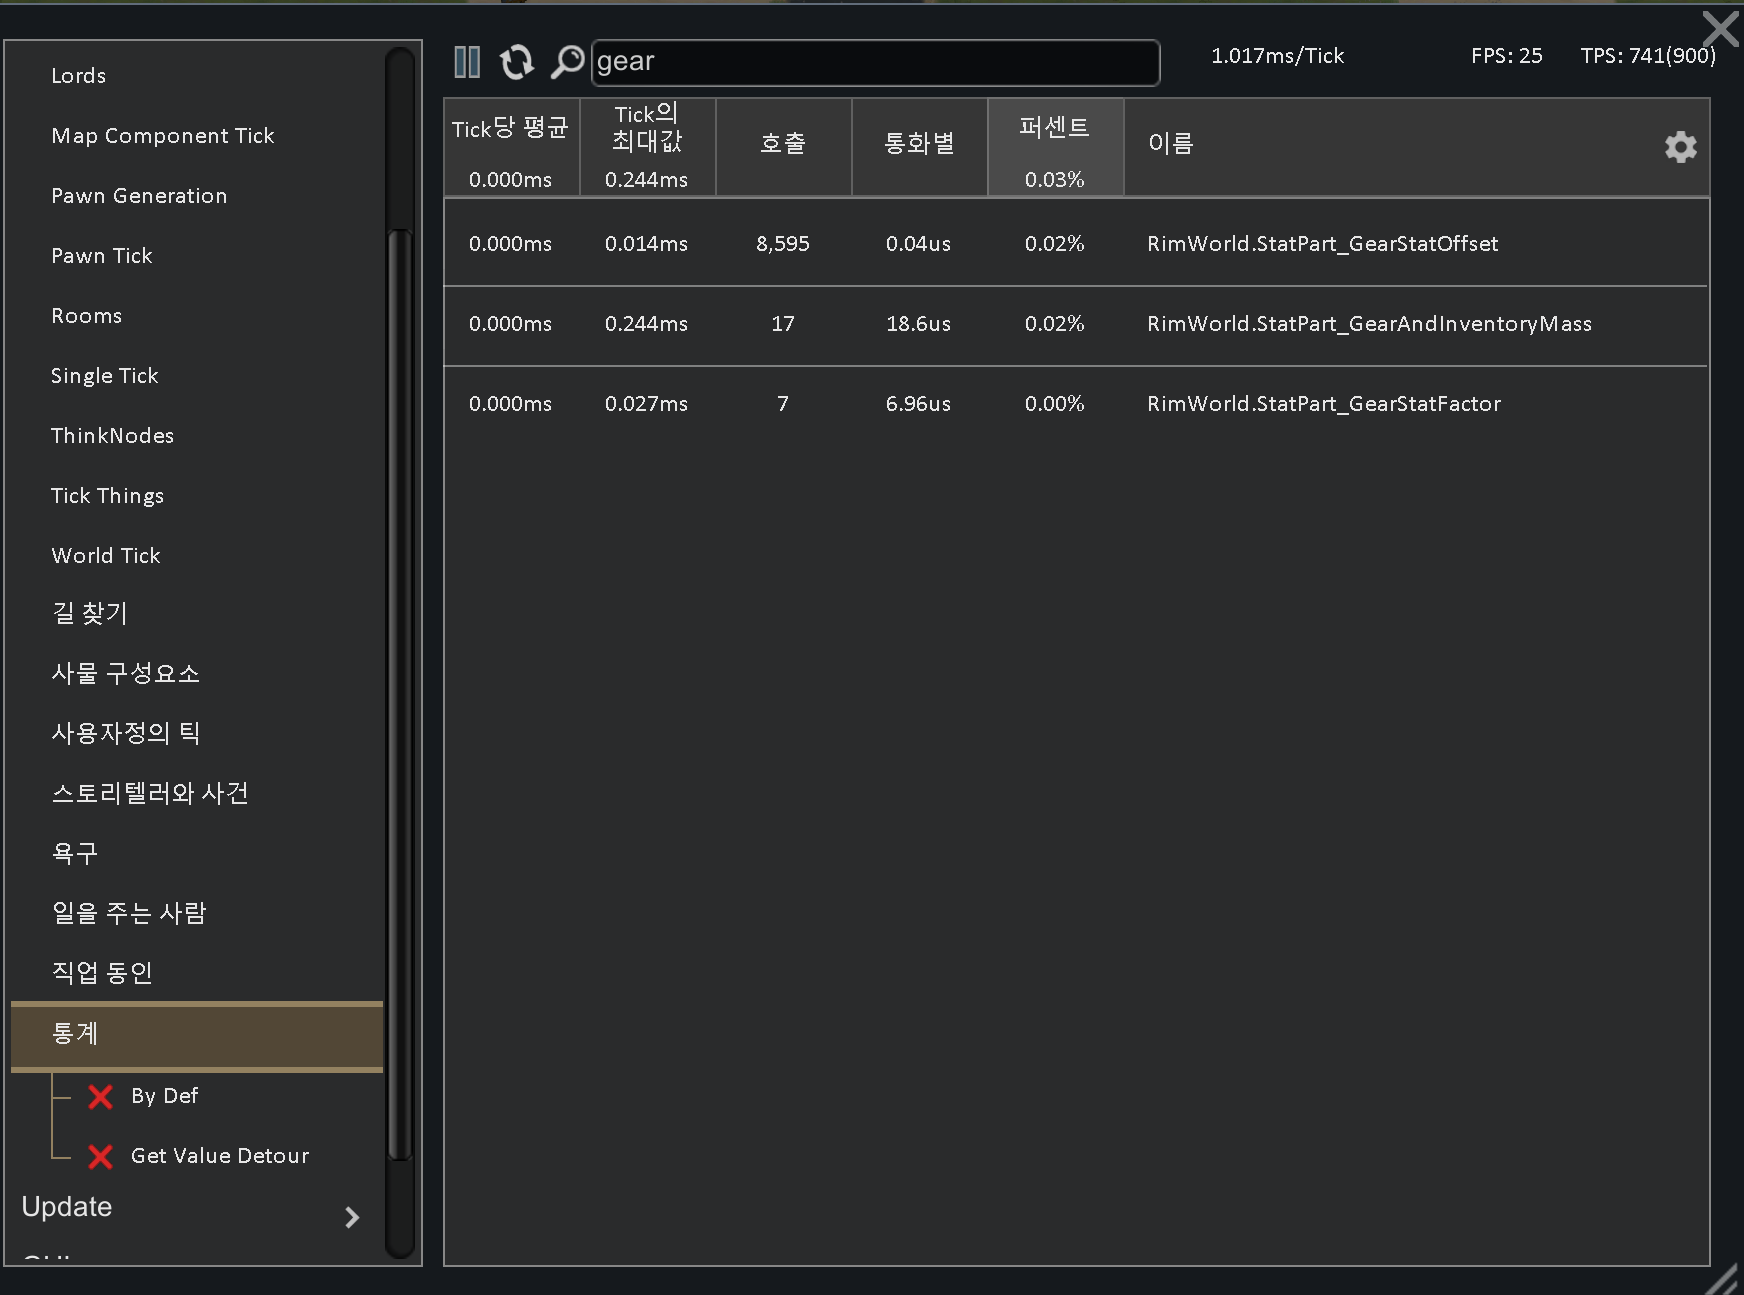This screenshot has height=1295, width=1744.
Task: Pause profiling with the pause icon
Action: click(x=467, y=62)
